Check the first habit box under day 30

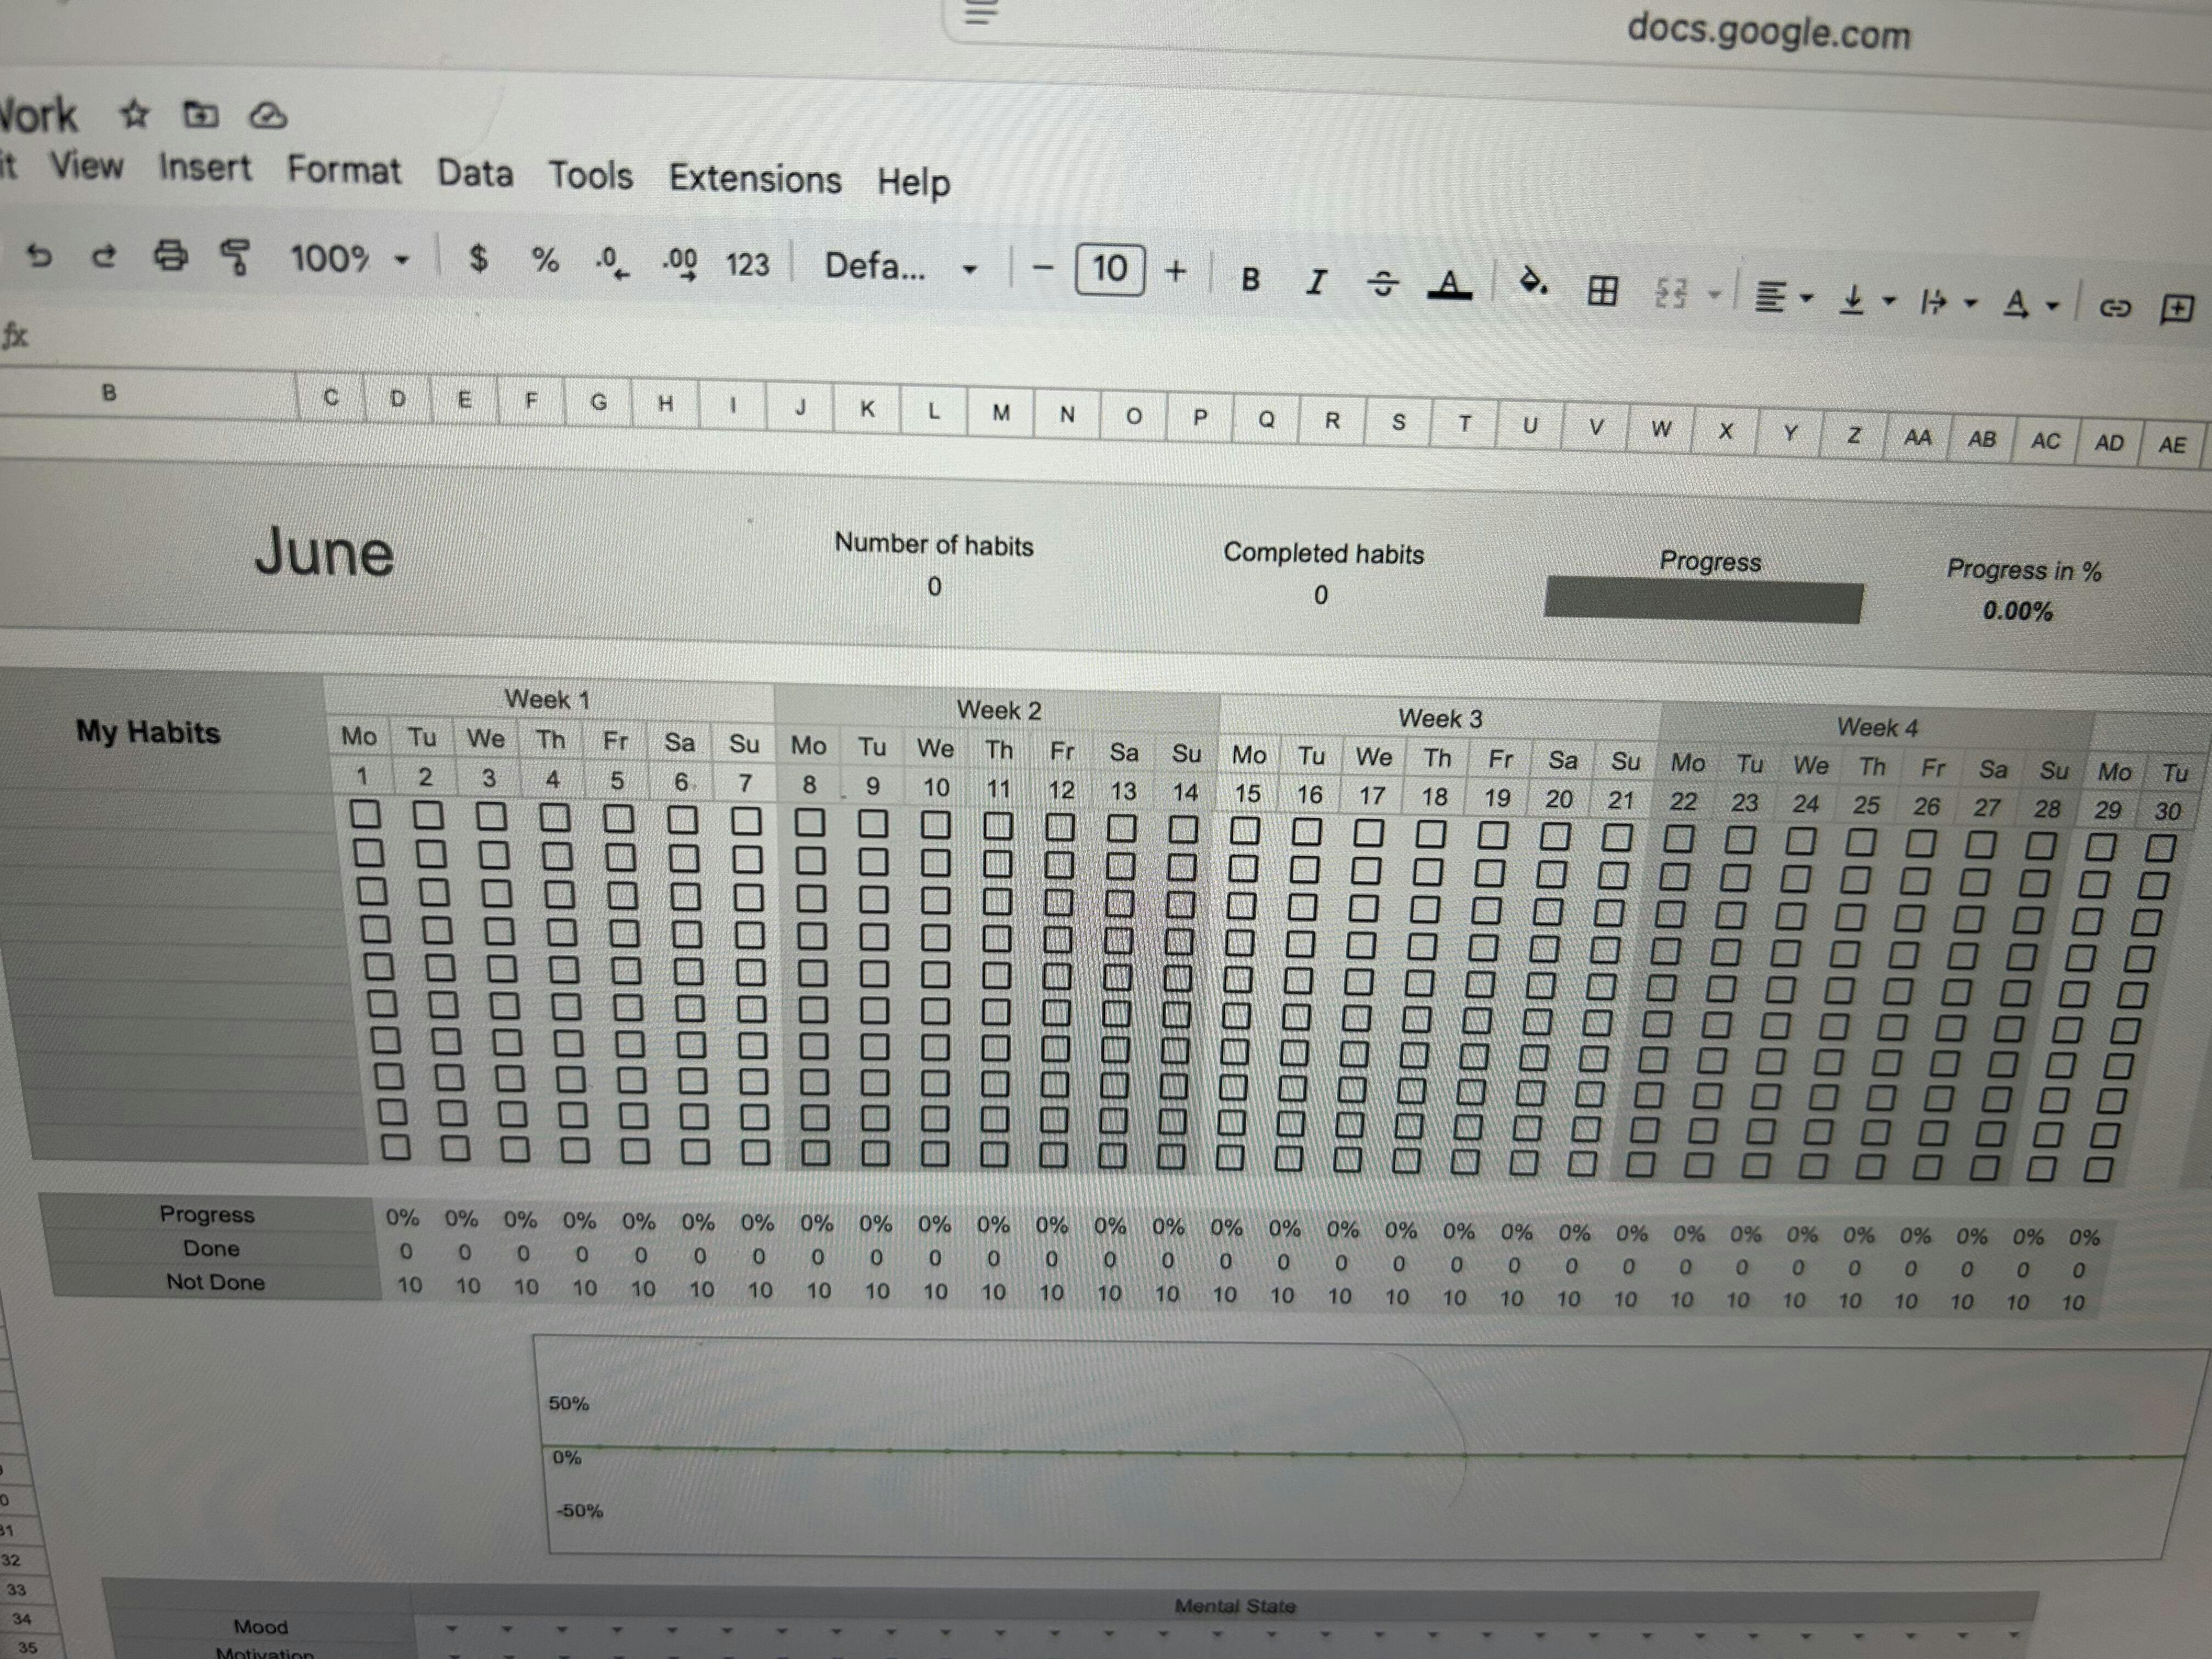pos(2160,848)
